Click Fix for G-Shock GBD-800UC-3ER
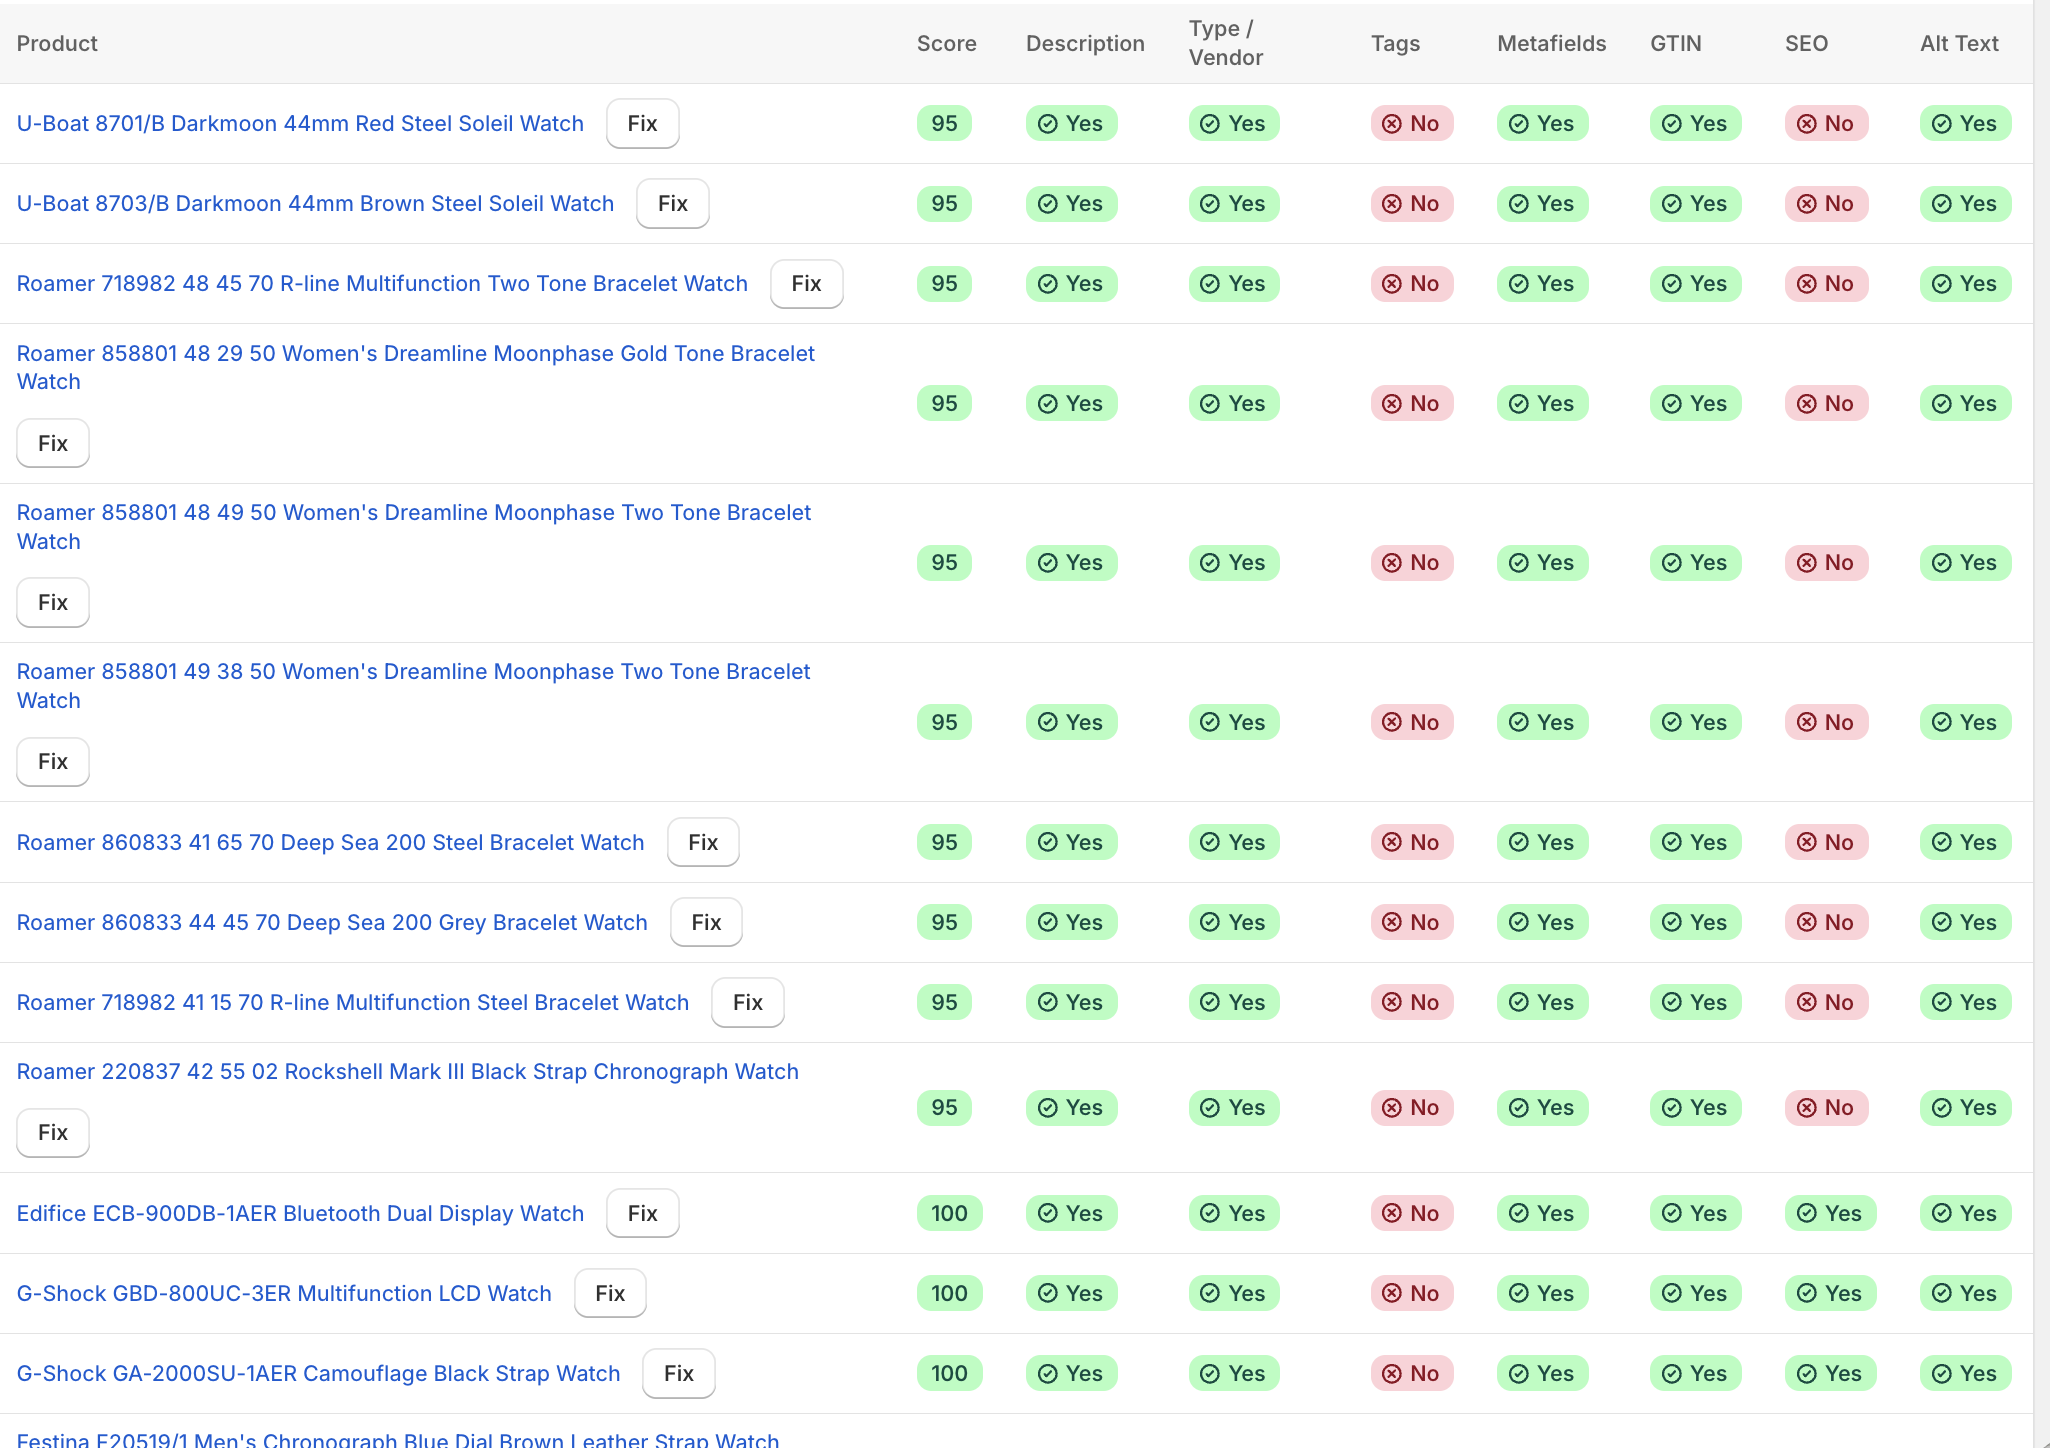 (610, 1293)
